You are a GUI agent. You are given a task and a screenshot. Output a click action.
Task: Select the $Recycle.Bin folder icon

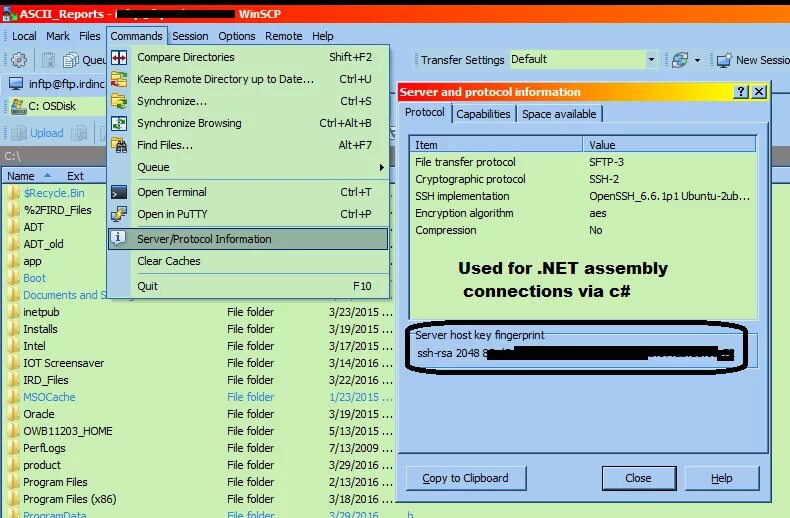(x=14, y=193)
